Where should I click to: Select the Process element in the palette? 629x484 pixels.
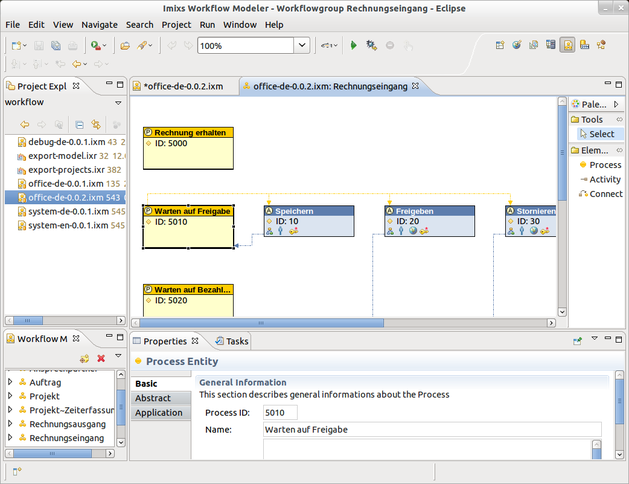[604, 164]
